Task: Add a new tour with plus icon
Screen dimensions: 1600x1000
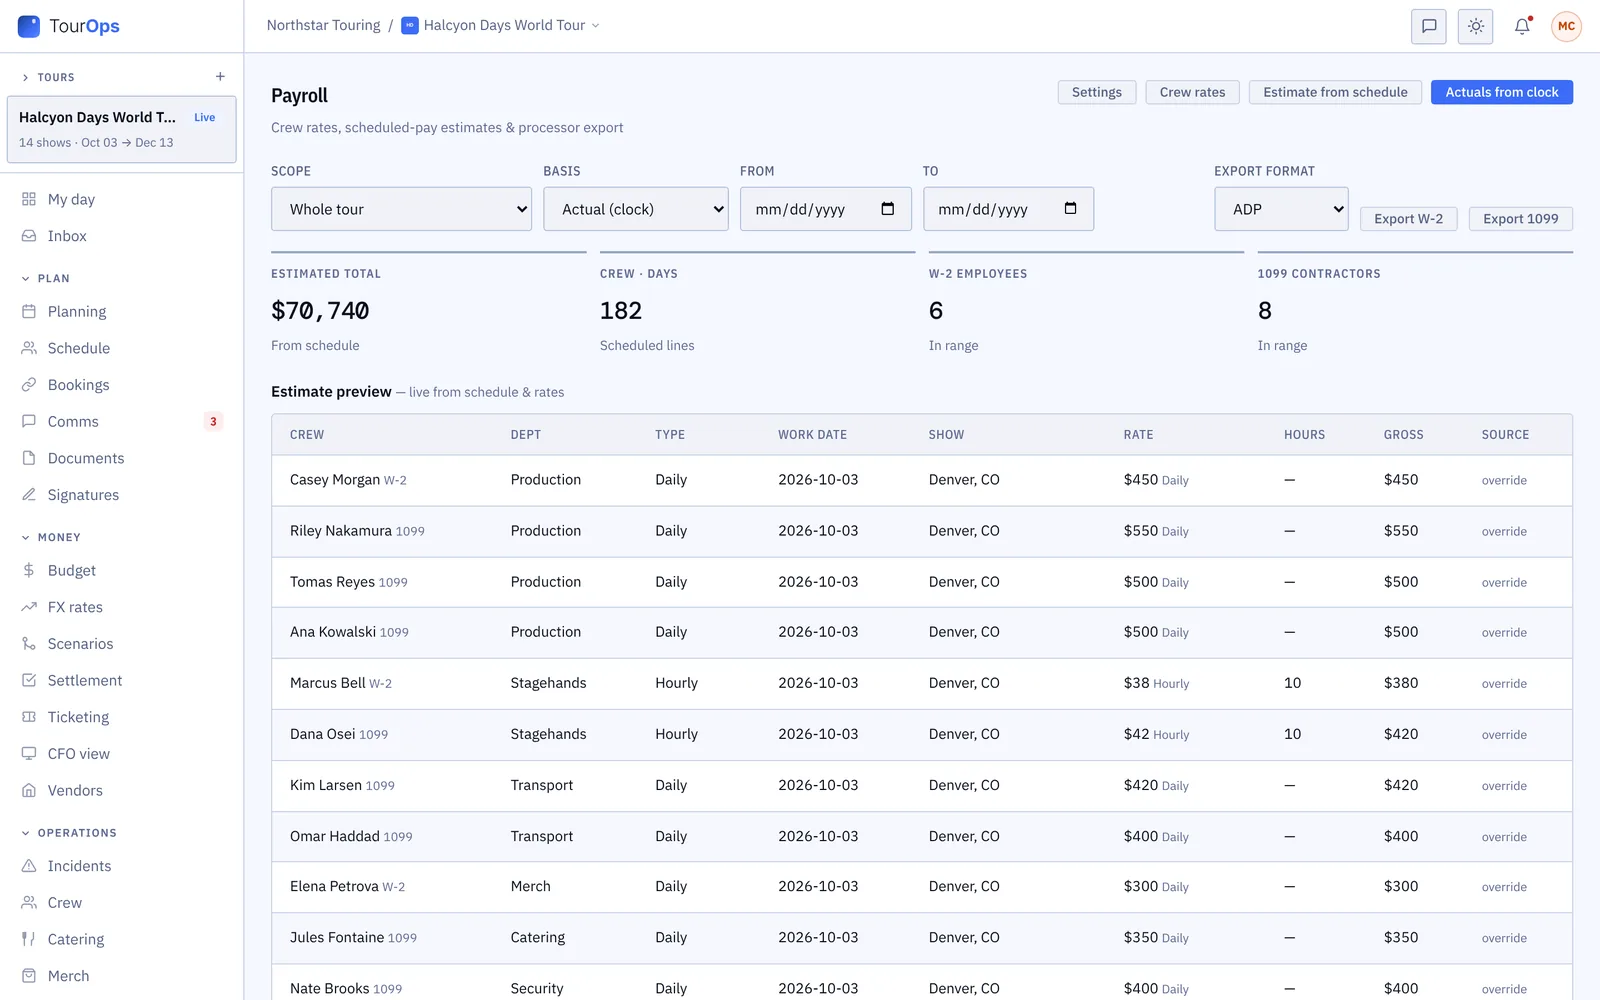Action: click(220, 77)
